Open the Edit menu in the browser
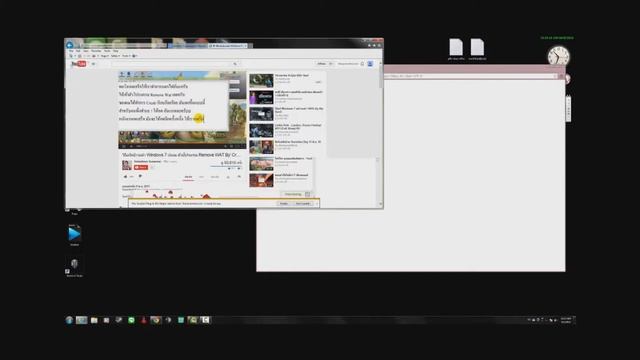The image size is (640, 360). click(x=78, y=51)
